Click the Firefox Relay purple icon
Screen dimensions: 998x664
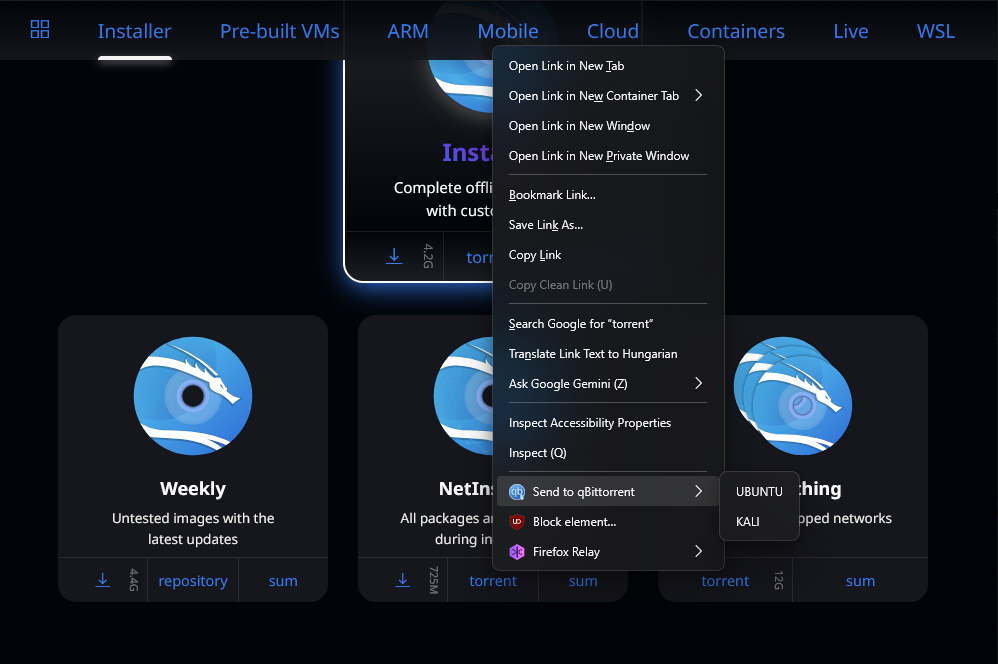click(x=517, y=551)
